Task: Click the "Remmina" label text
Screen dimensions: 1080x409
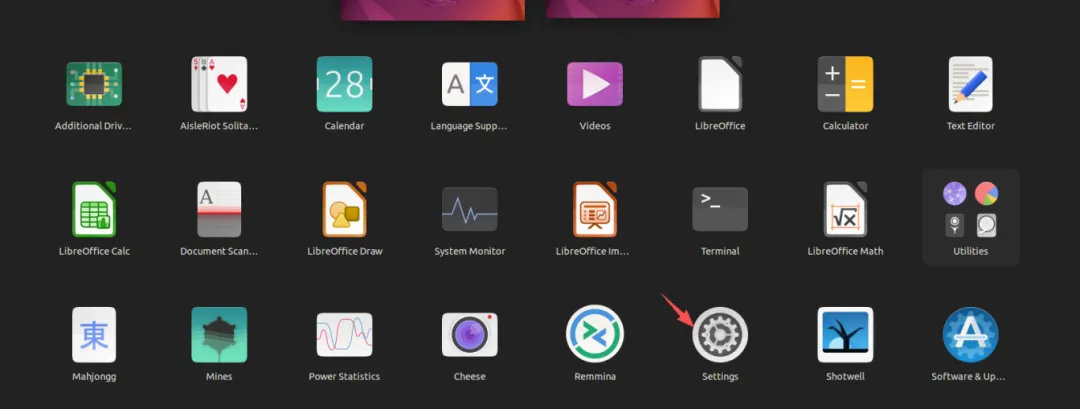Action: 595,377
